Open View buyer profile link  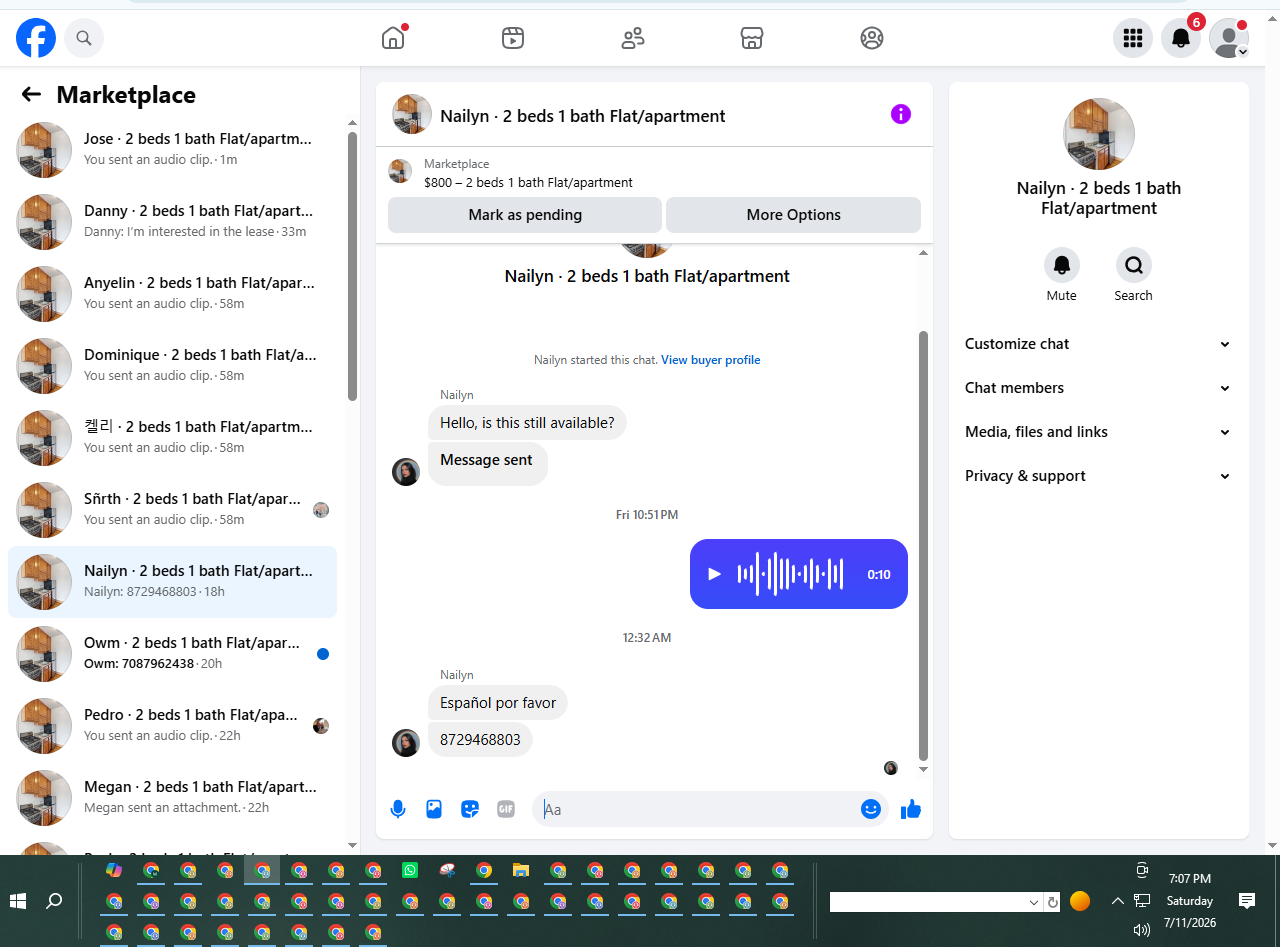point(711,360)
